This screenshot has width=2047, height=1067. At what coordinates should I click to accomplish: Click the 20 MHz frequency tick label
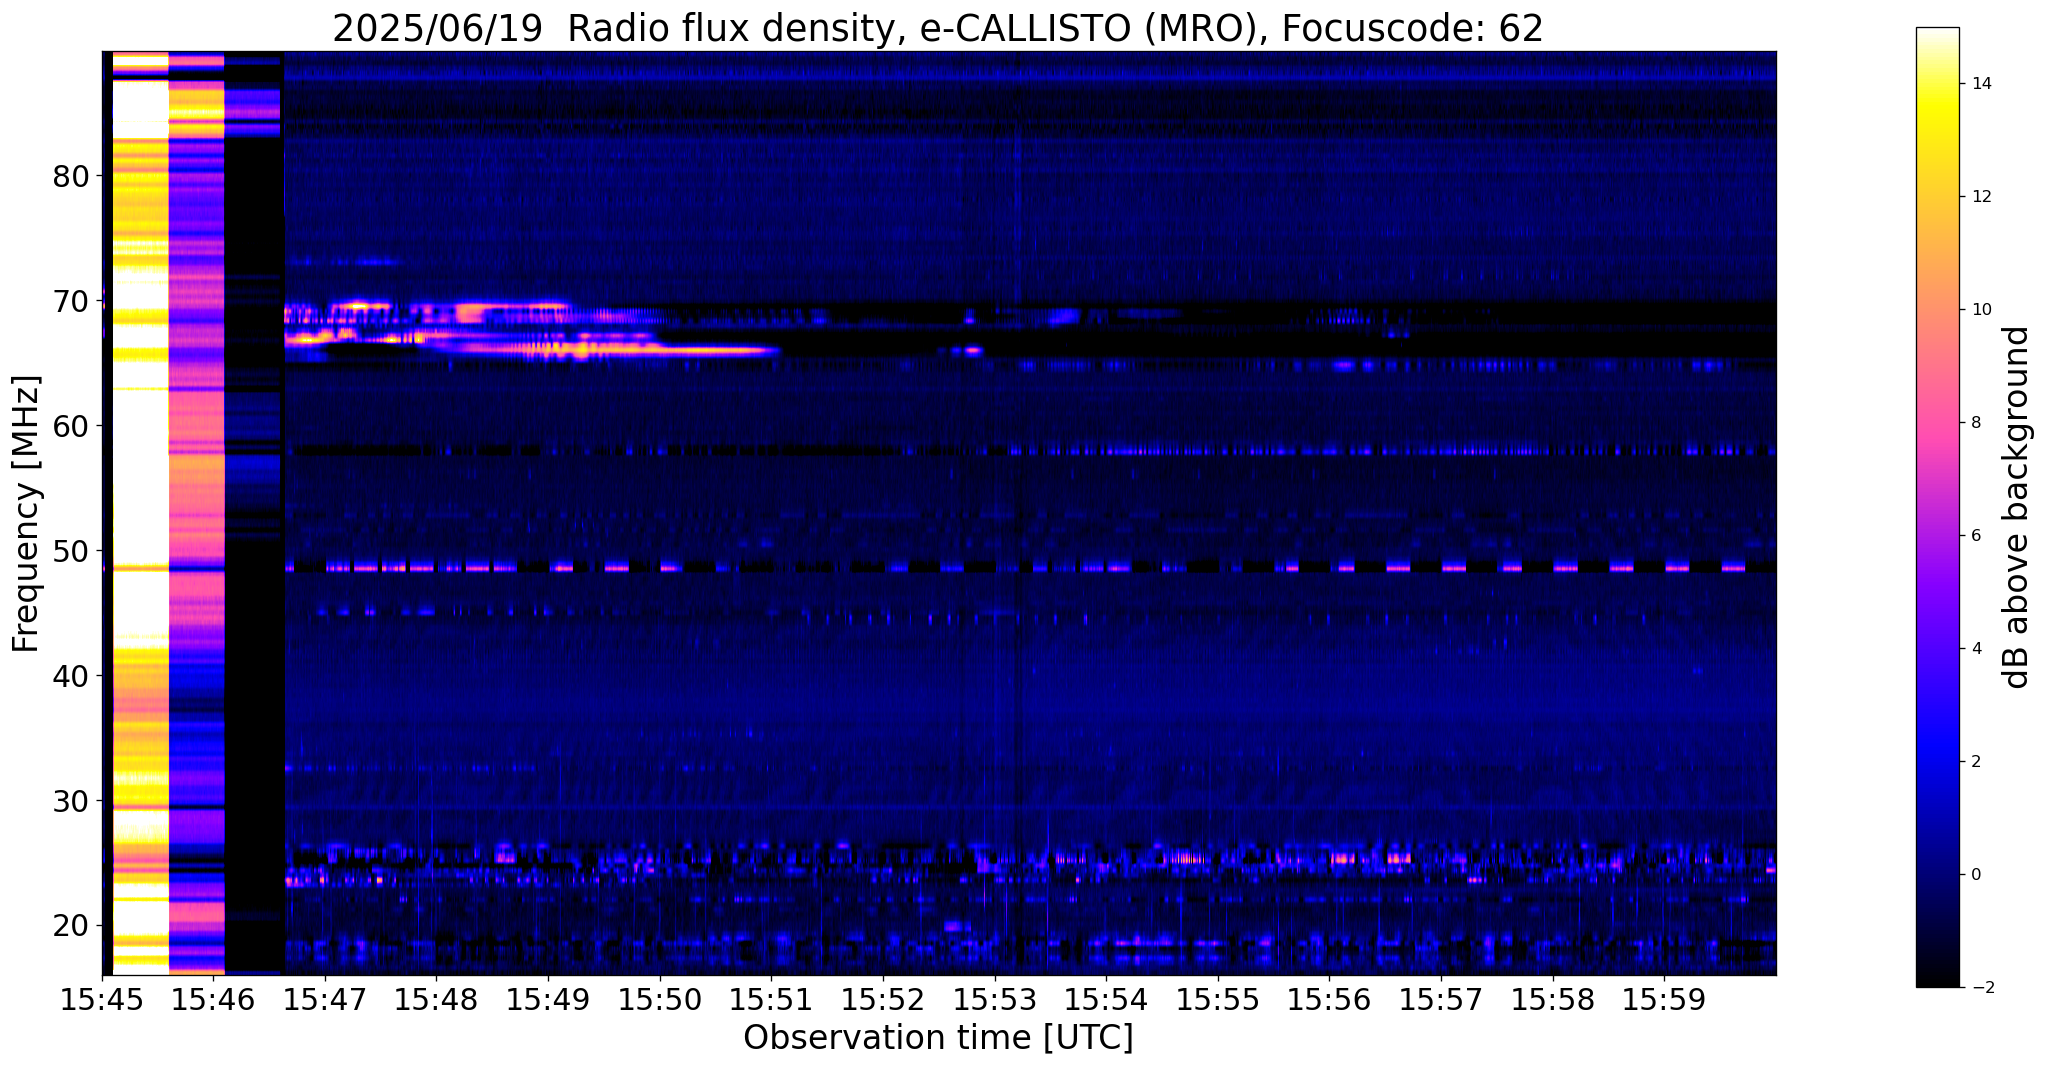pyautogui.click(x=71, y=926)
